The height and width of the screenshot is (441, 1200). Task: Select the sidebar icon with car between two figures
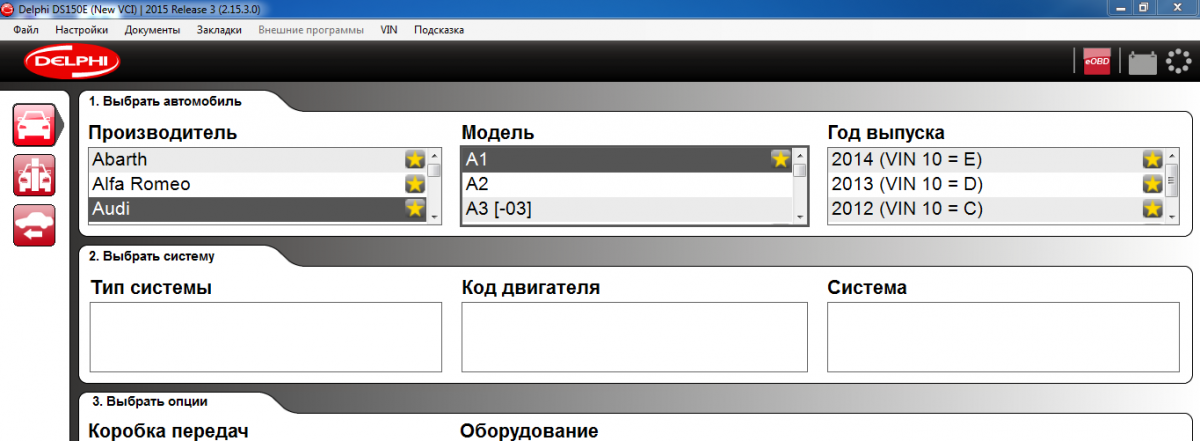(34, 174)
